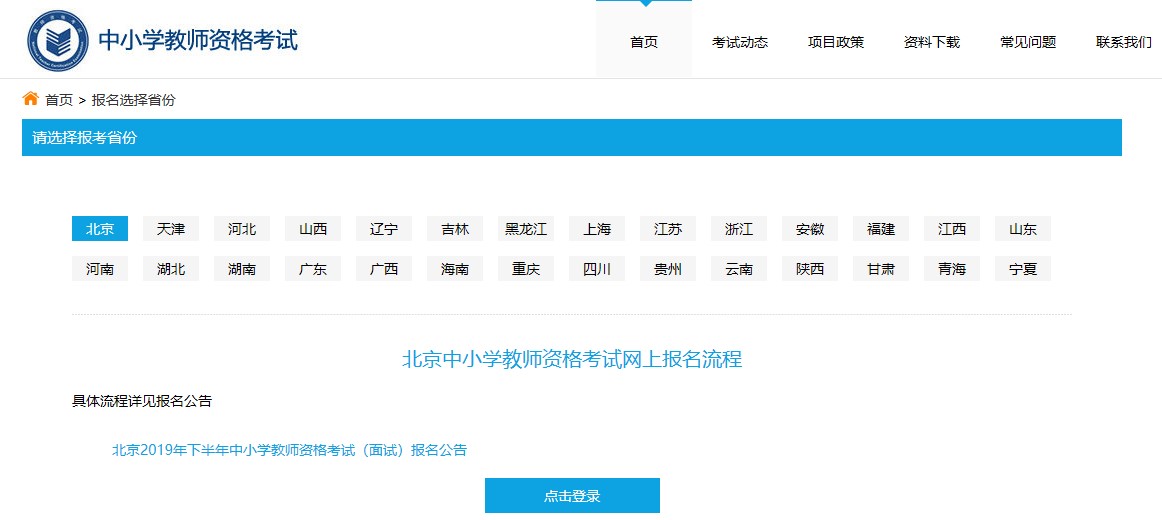Click the 中小学教师资格考试 site title
Viewport: 1162px width, 520px height.
click(199, 40)
